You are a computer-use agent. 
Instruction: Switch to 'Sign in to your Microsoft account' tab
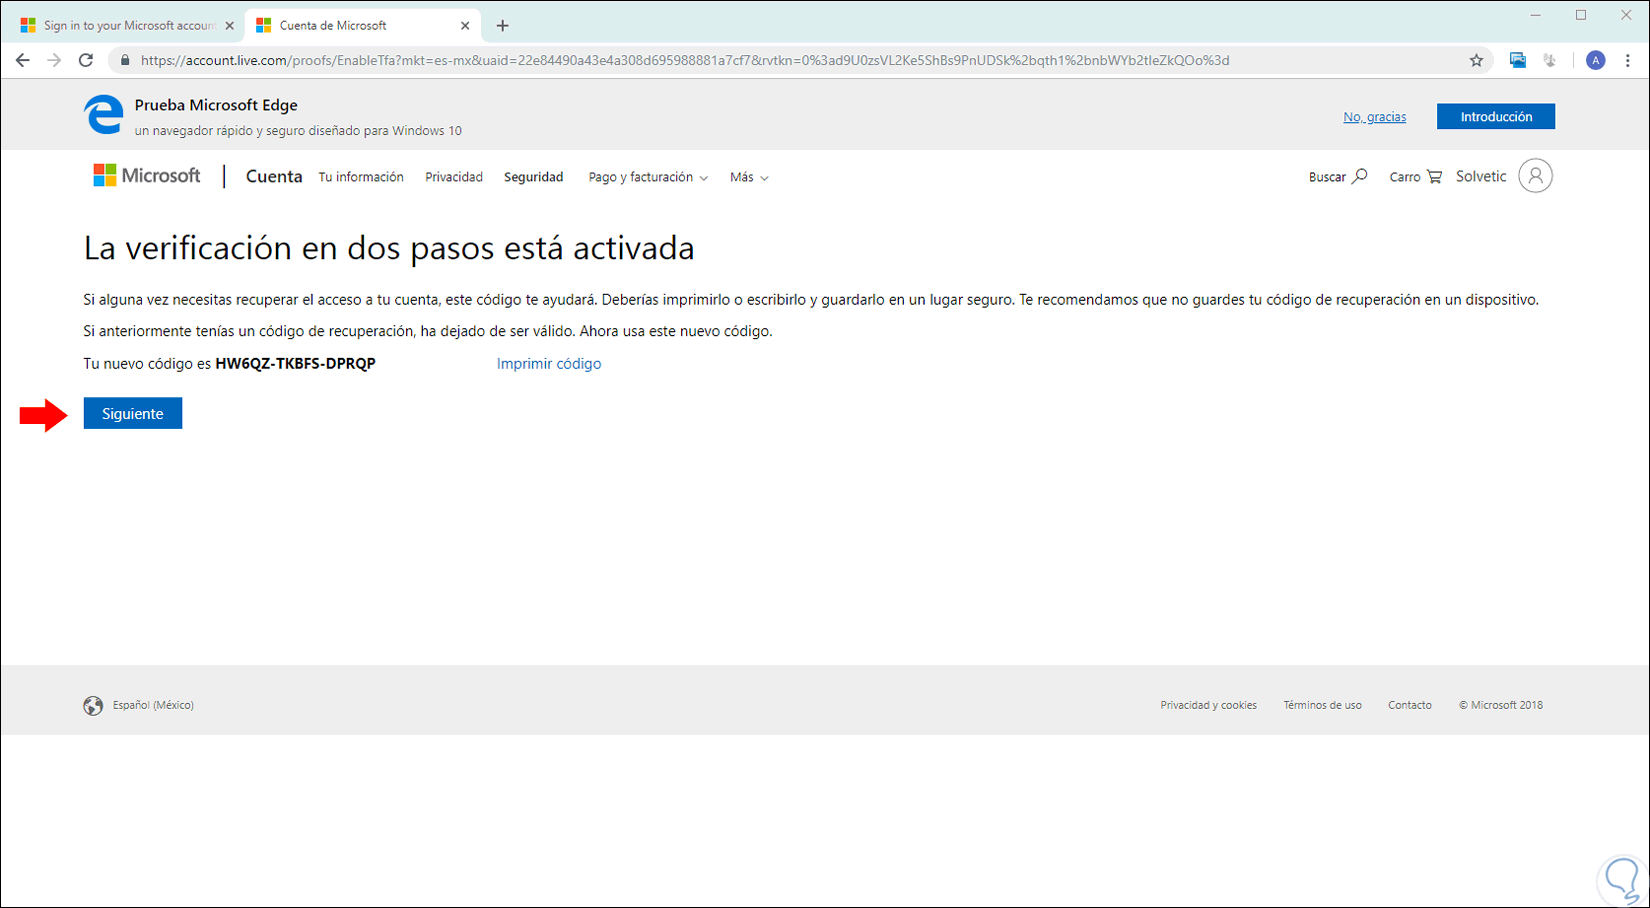pyautogui.click(x=127, y=25)
